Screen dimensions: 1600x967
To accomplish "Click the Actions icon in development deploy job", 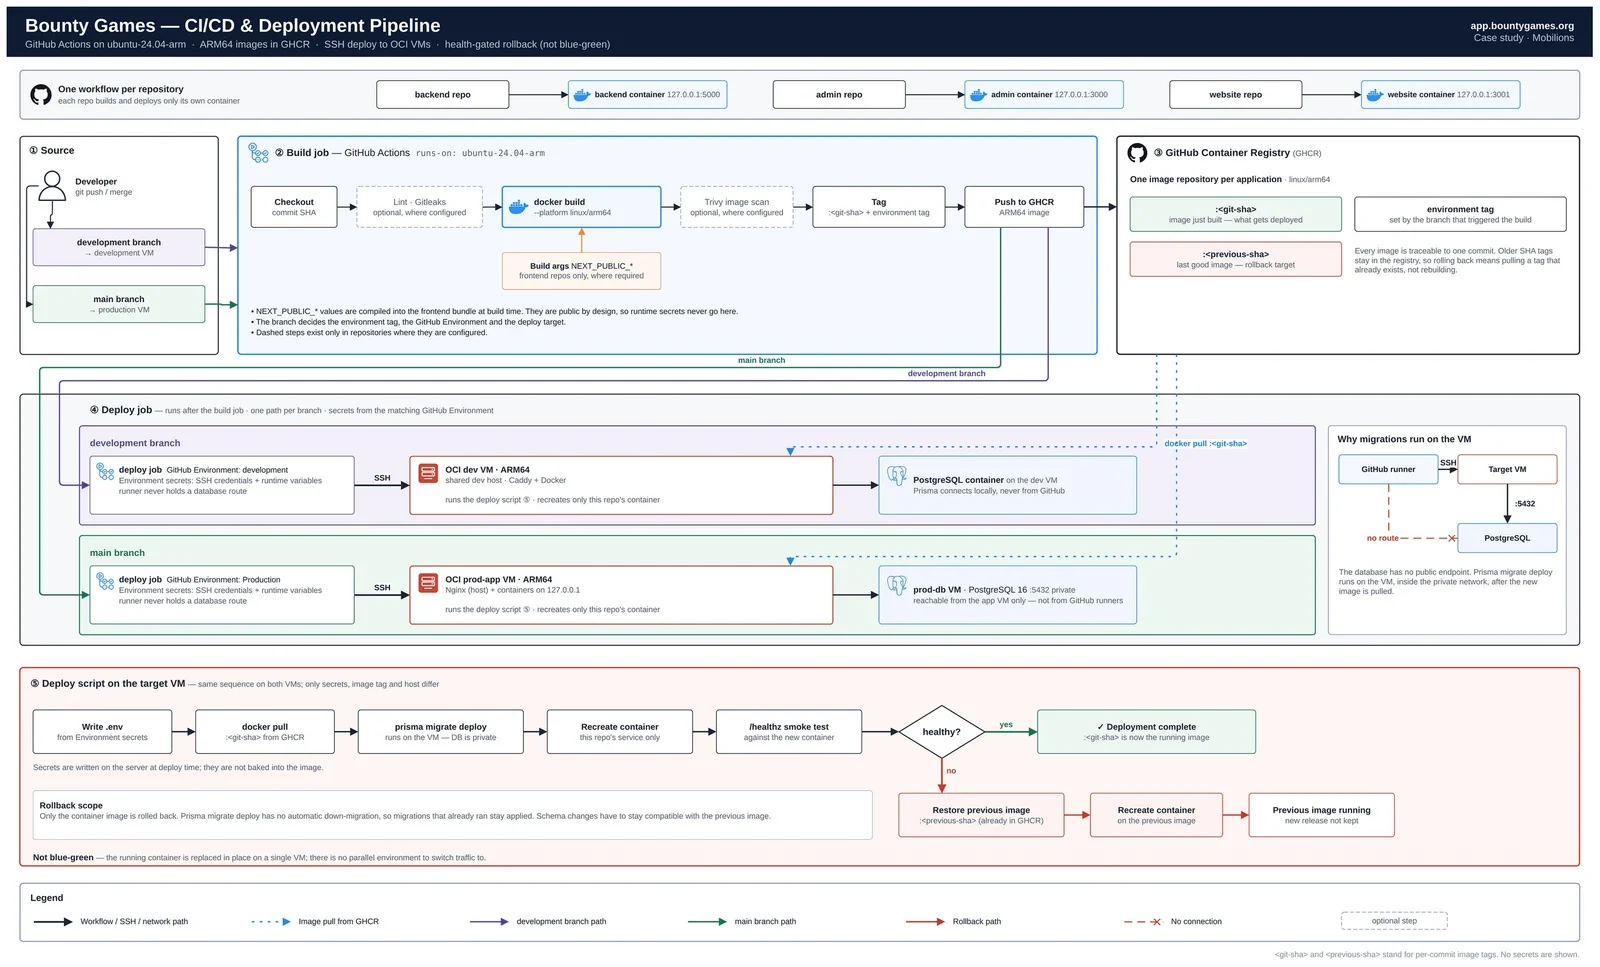I will coord(105,471).
